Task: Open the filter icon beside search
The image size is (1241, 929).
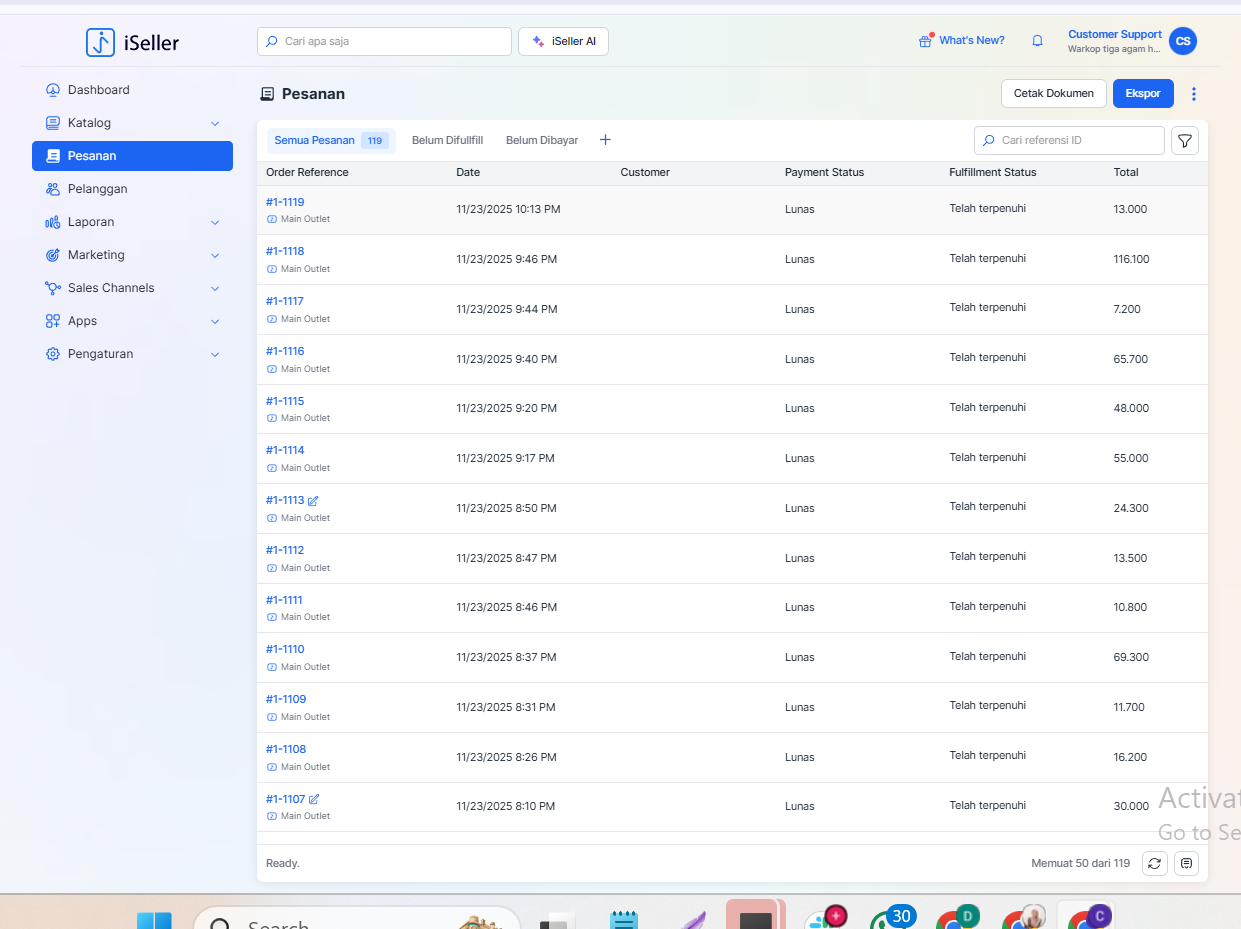Action: 1184,141
